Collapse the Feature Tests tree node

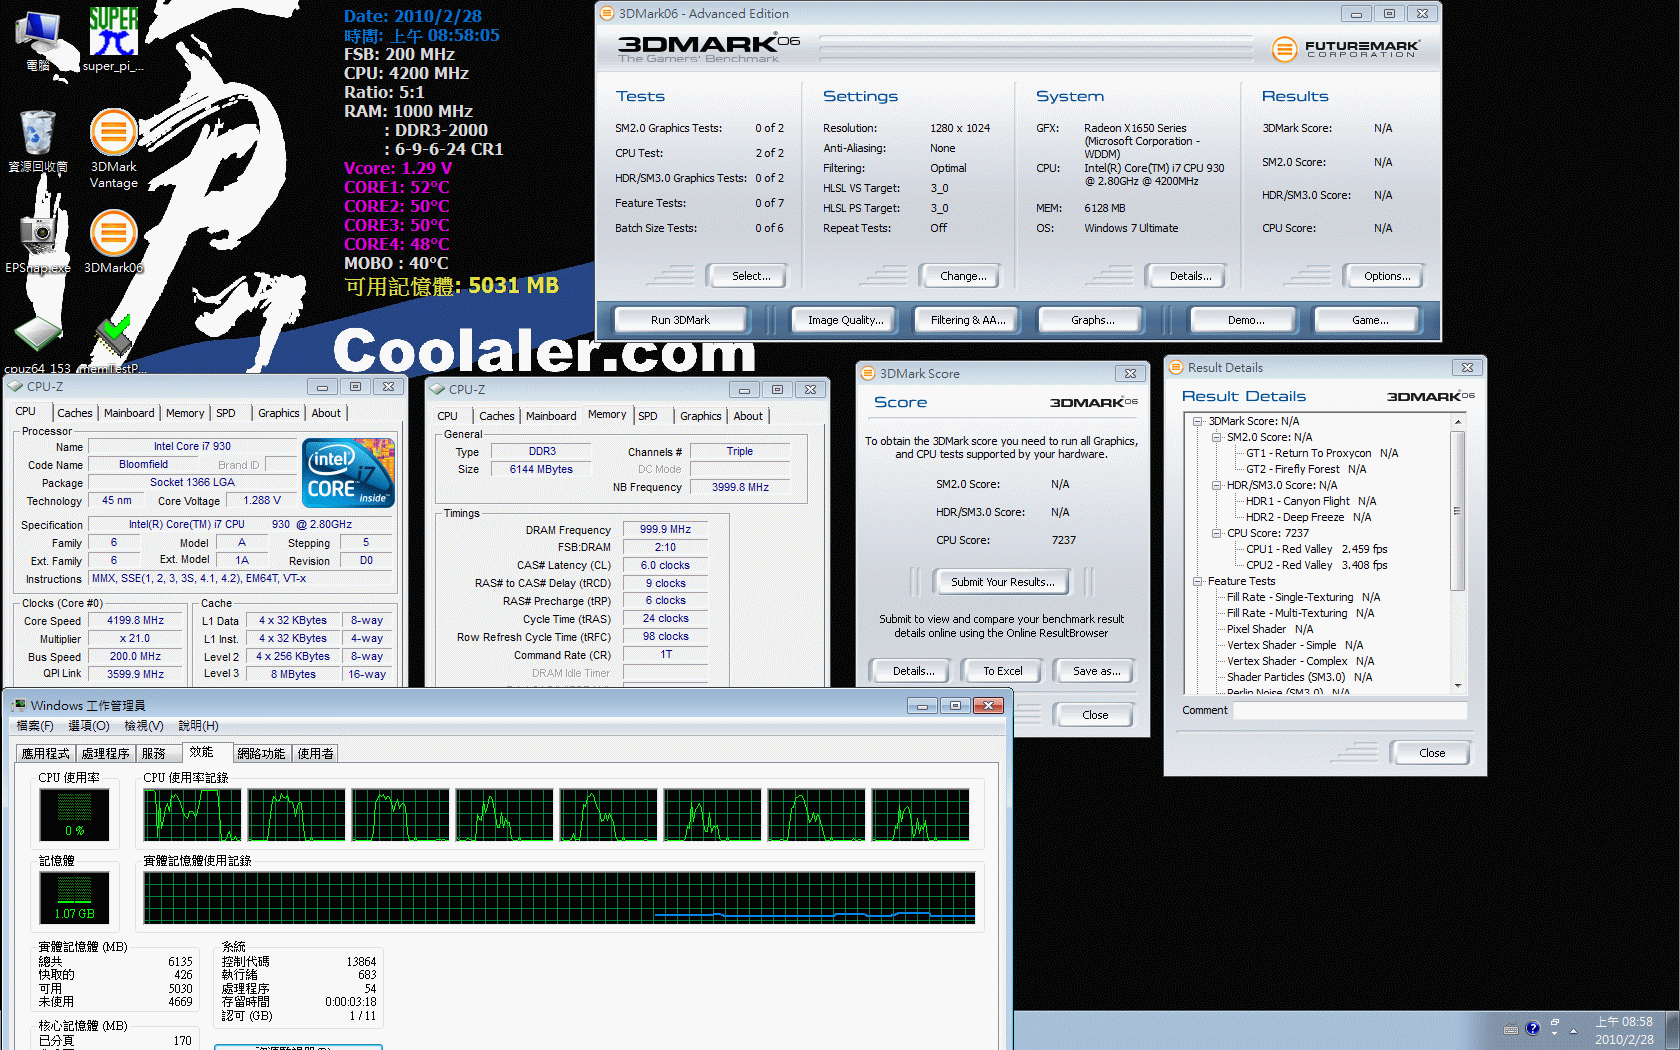click(1197, 581)
